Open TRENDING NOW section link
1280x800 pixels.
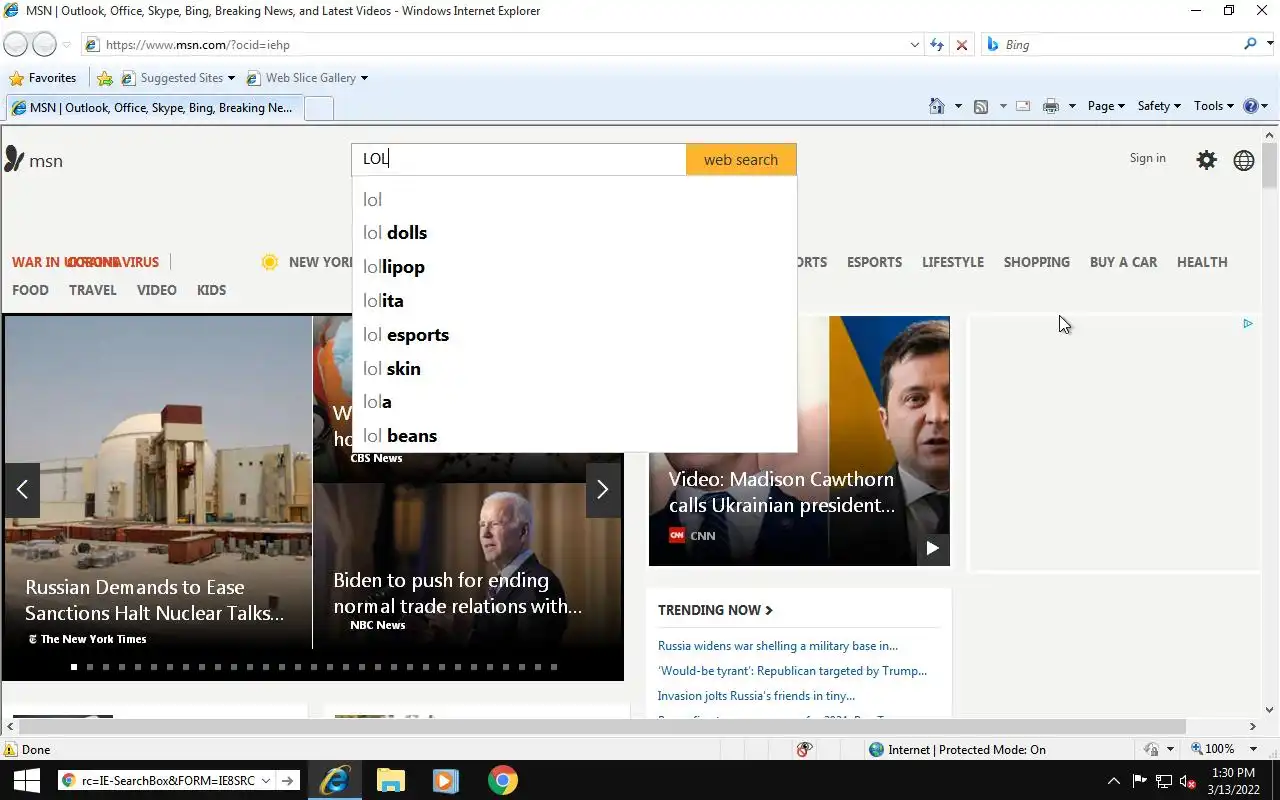click(715, 610)
